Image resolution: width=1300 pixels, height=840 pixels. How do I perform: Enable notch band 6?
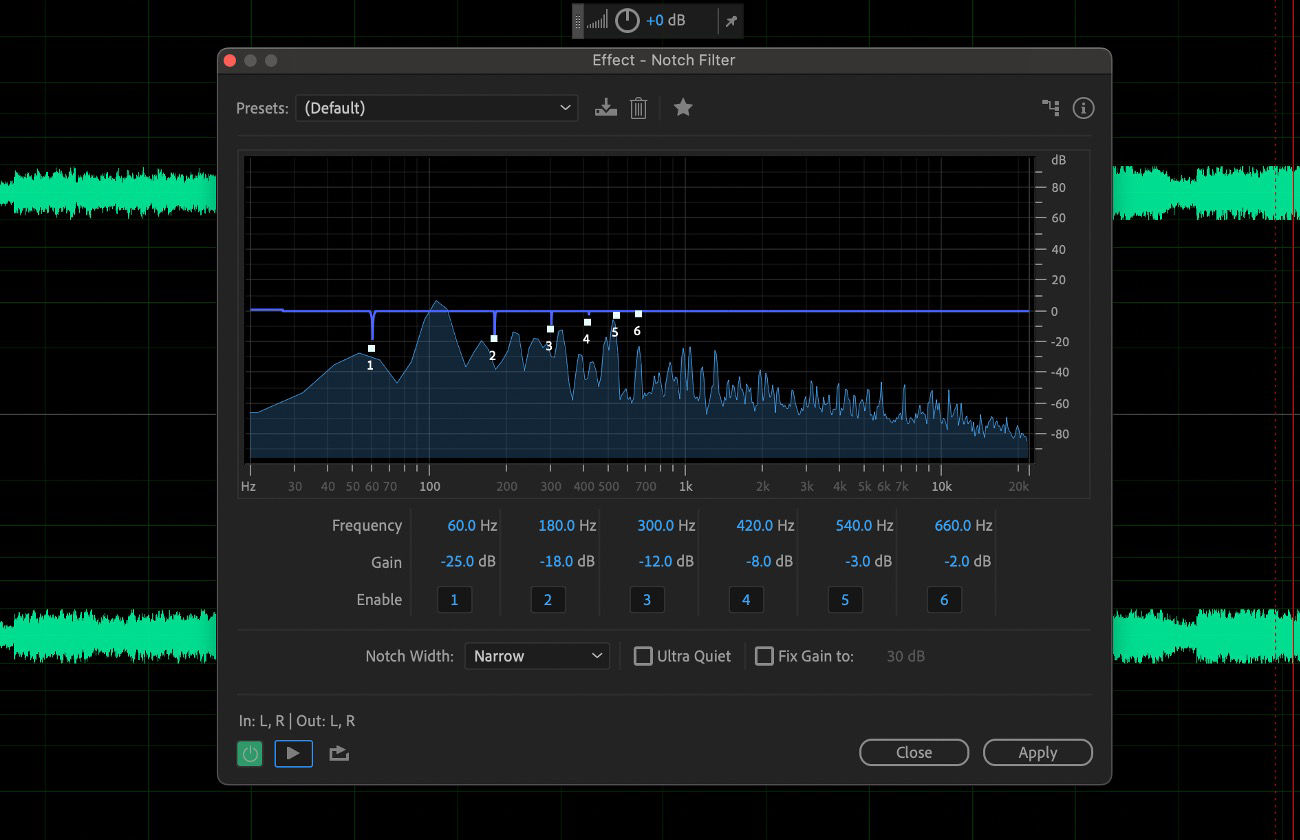(x=943, y=599)
